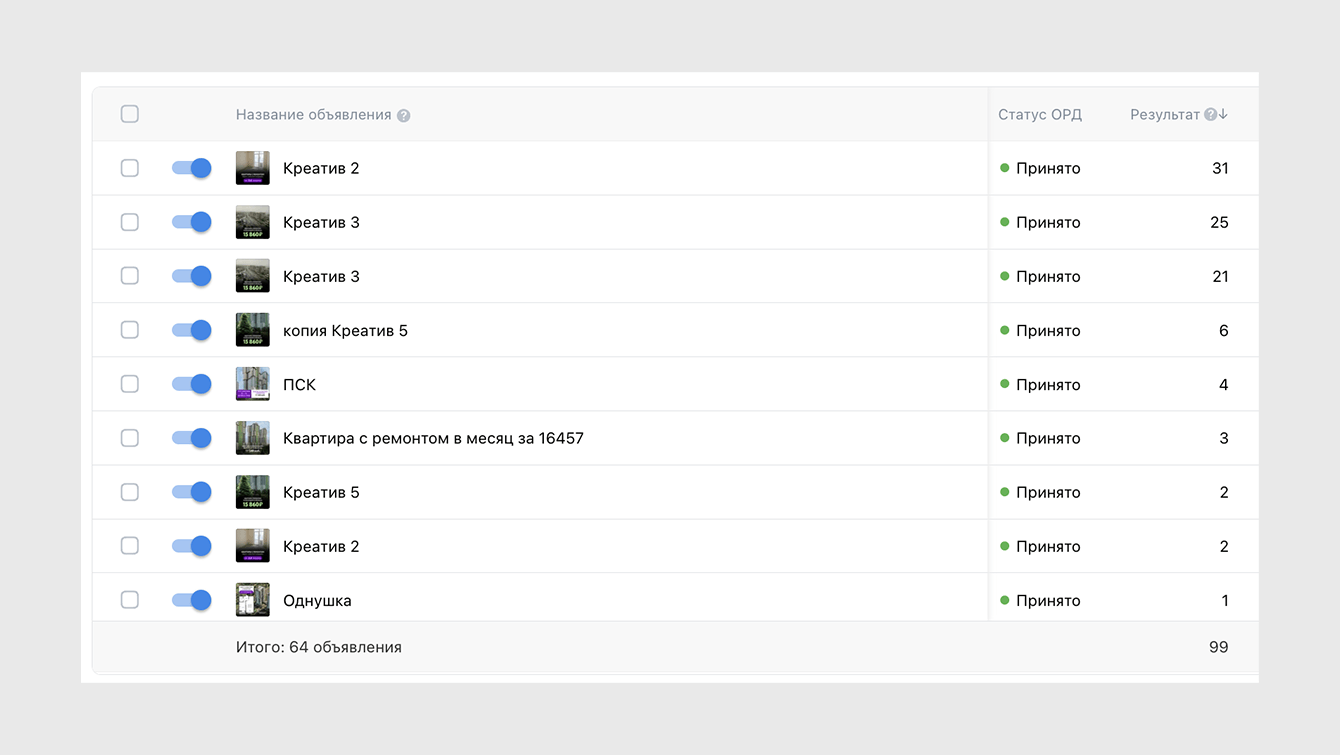Click thumbnail of Креатив 5 ad
Image resolution: width=1340 pixels, height=755 pixels.
click(x=252, y=492)
